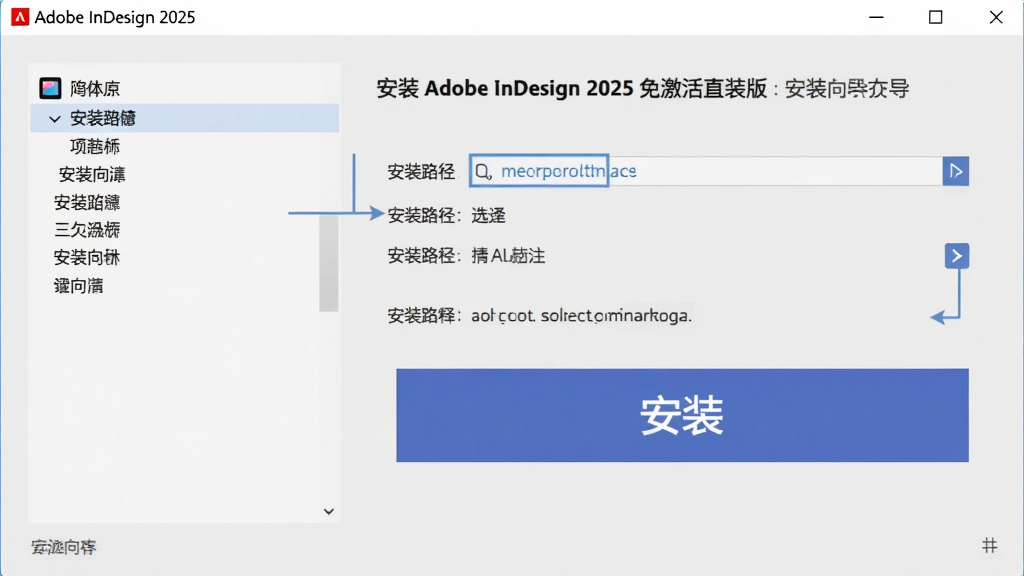Click the colorful icon at top of sidebar

click(x=50, y=88)
